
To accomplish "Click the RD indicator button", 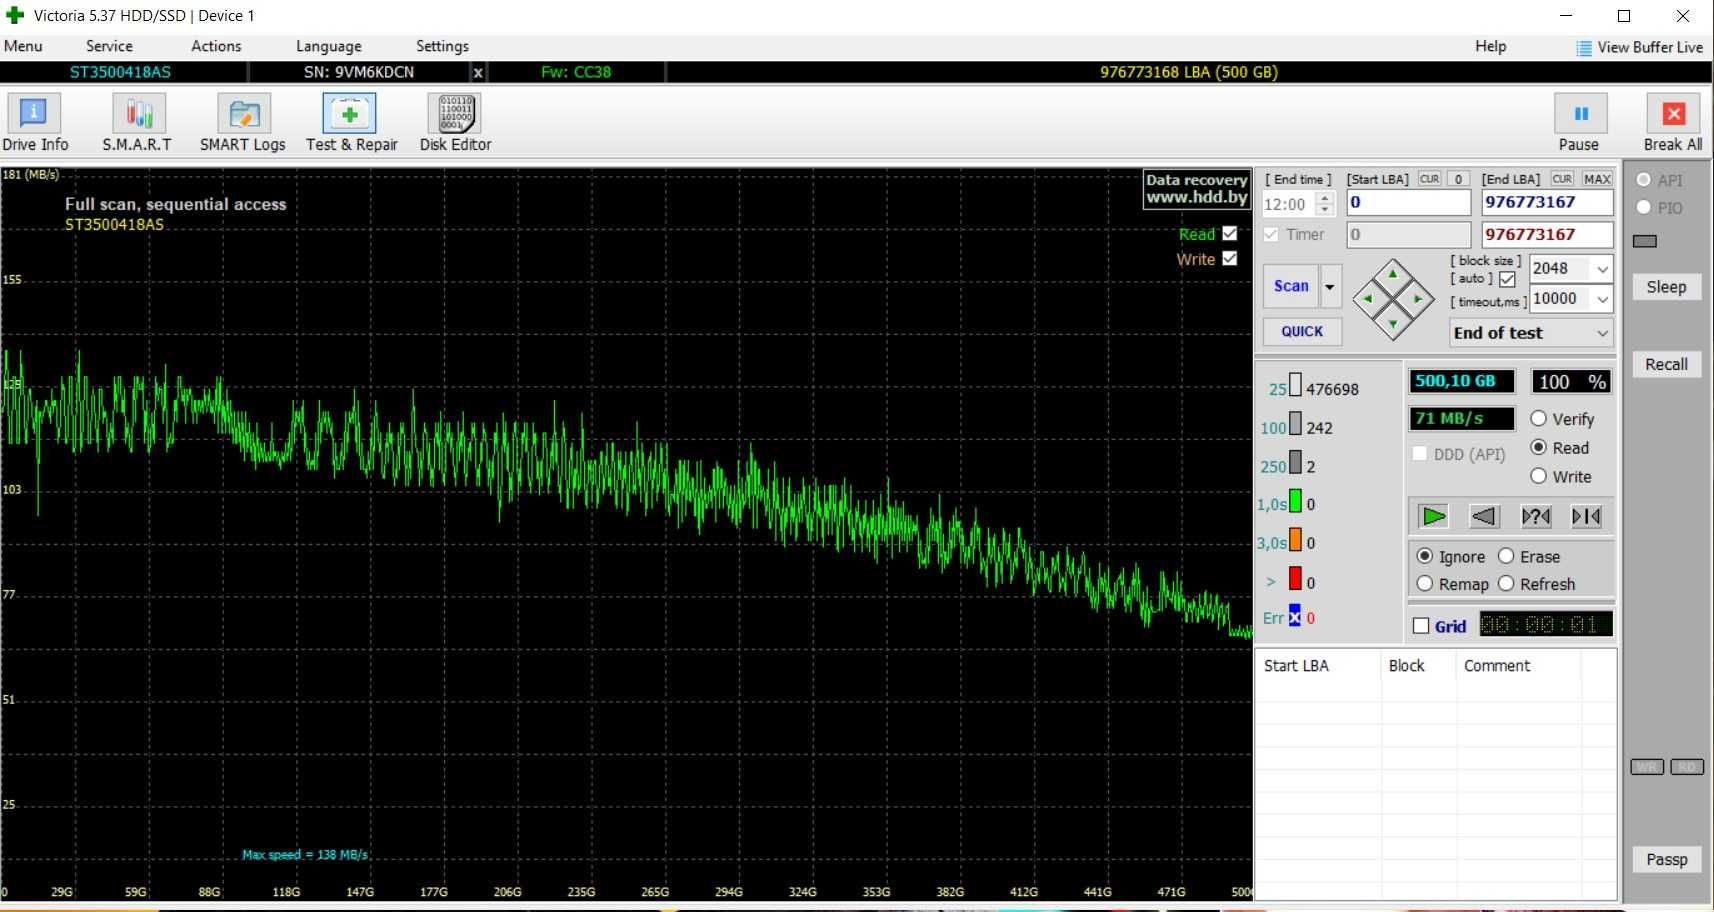I will click(x=1687, y=767).
